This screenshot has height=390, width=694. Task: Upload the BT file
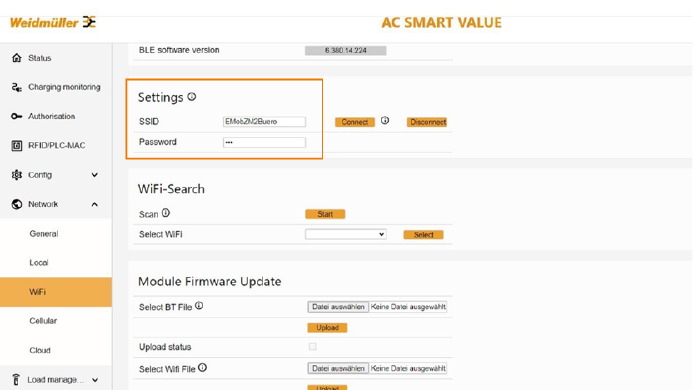[x=328, y=328]
